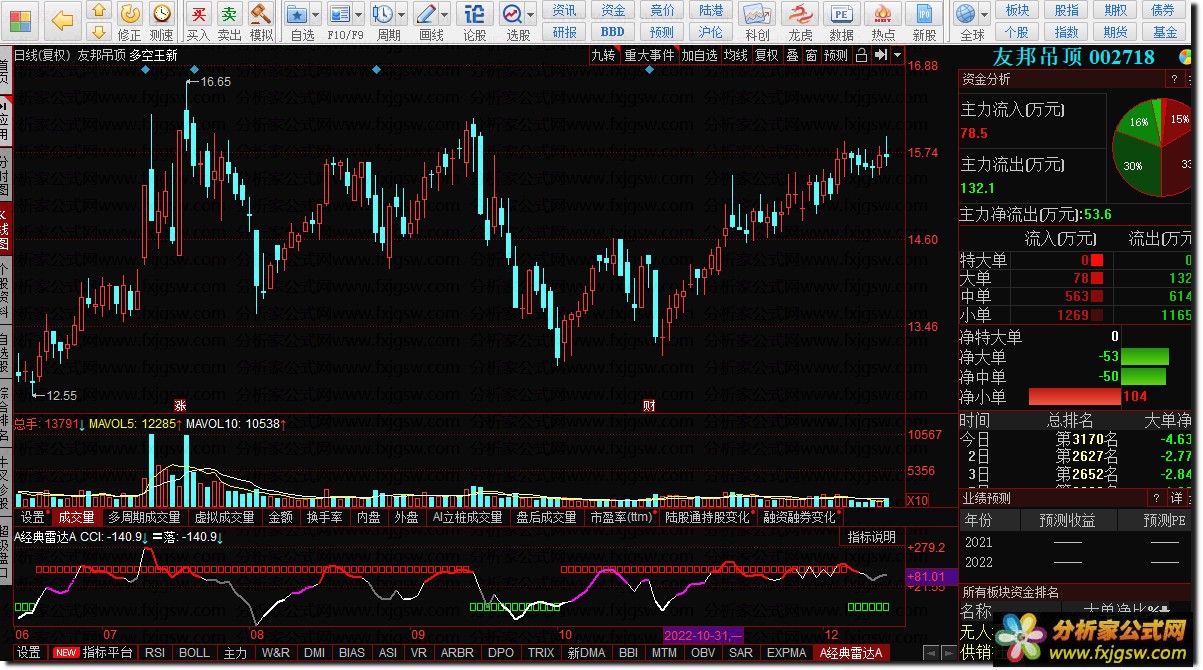Open the F10/F9 info icon
This screenshot has height=670, width=1203.
pos(341,14)
